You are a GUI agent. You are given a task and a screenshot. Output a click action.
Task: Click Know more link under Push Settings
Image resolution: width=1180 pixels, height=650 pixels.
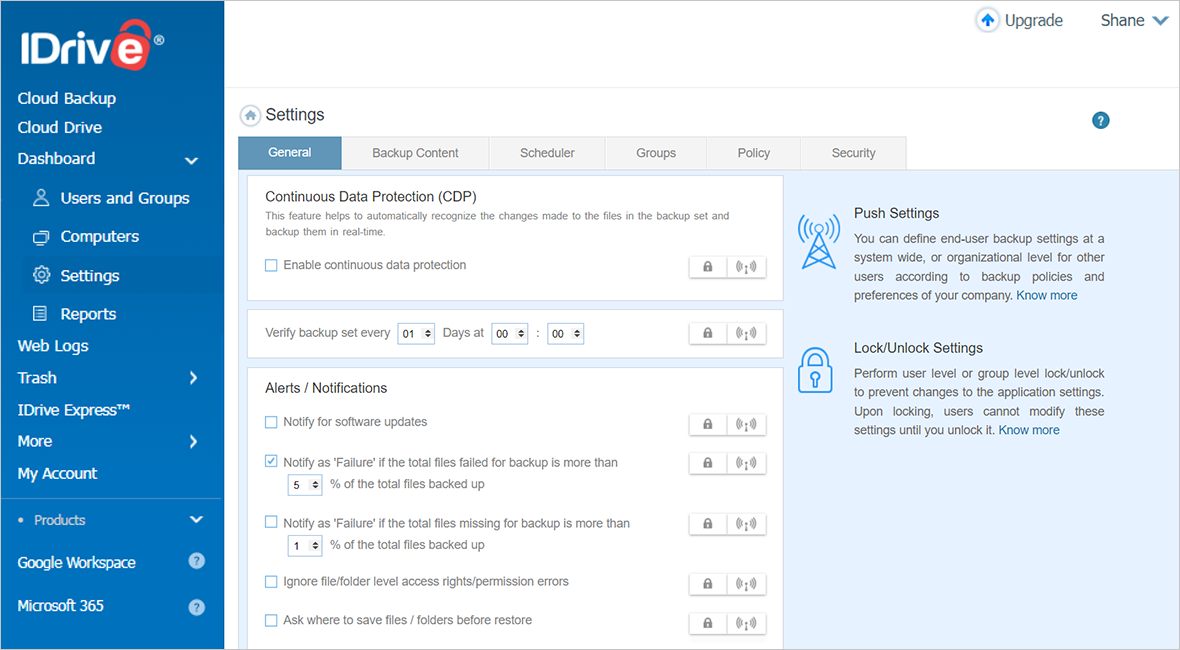pyautogui.click(x=1047, y=295)
